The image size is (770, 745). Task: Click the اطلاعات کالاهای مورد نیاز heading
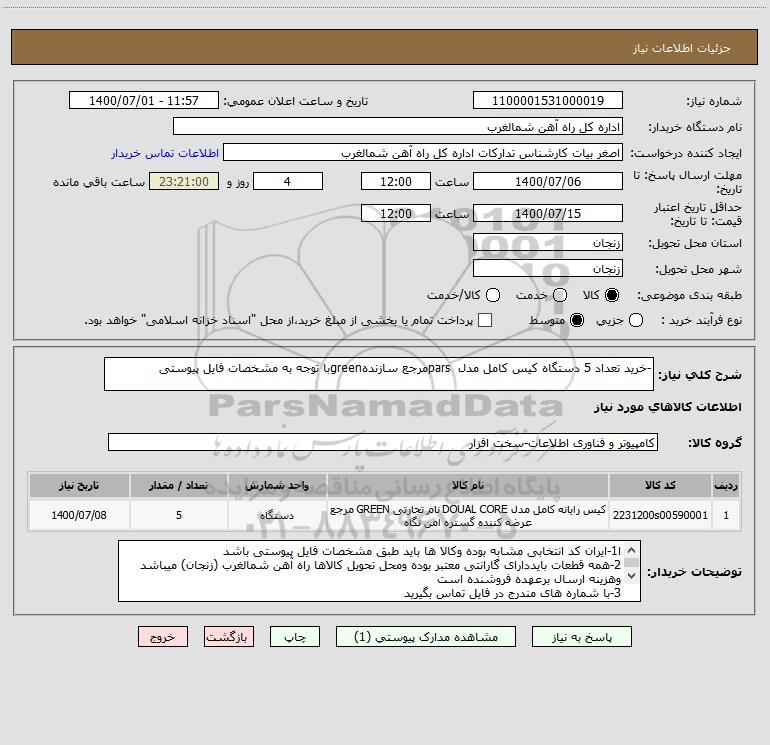pyautogui.click(x=667, y=407)
